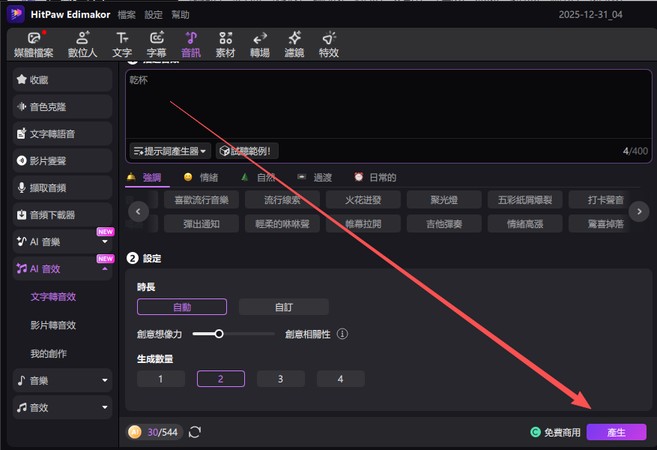Choose the 火花迸發 tag
Viewport: 657px width, 450px height.
point(363,200)
